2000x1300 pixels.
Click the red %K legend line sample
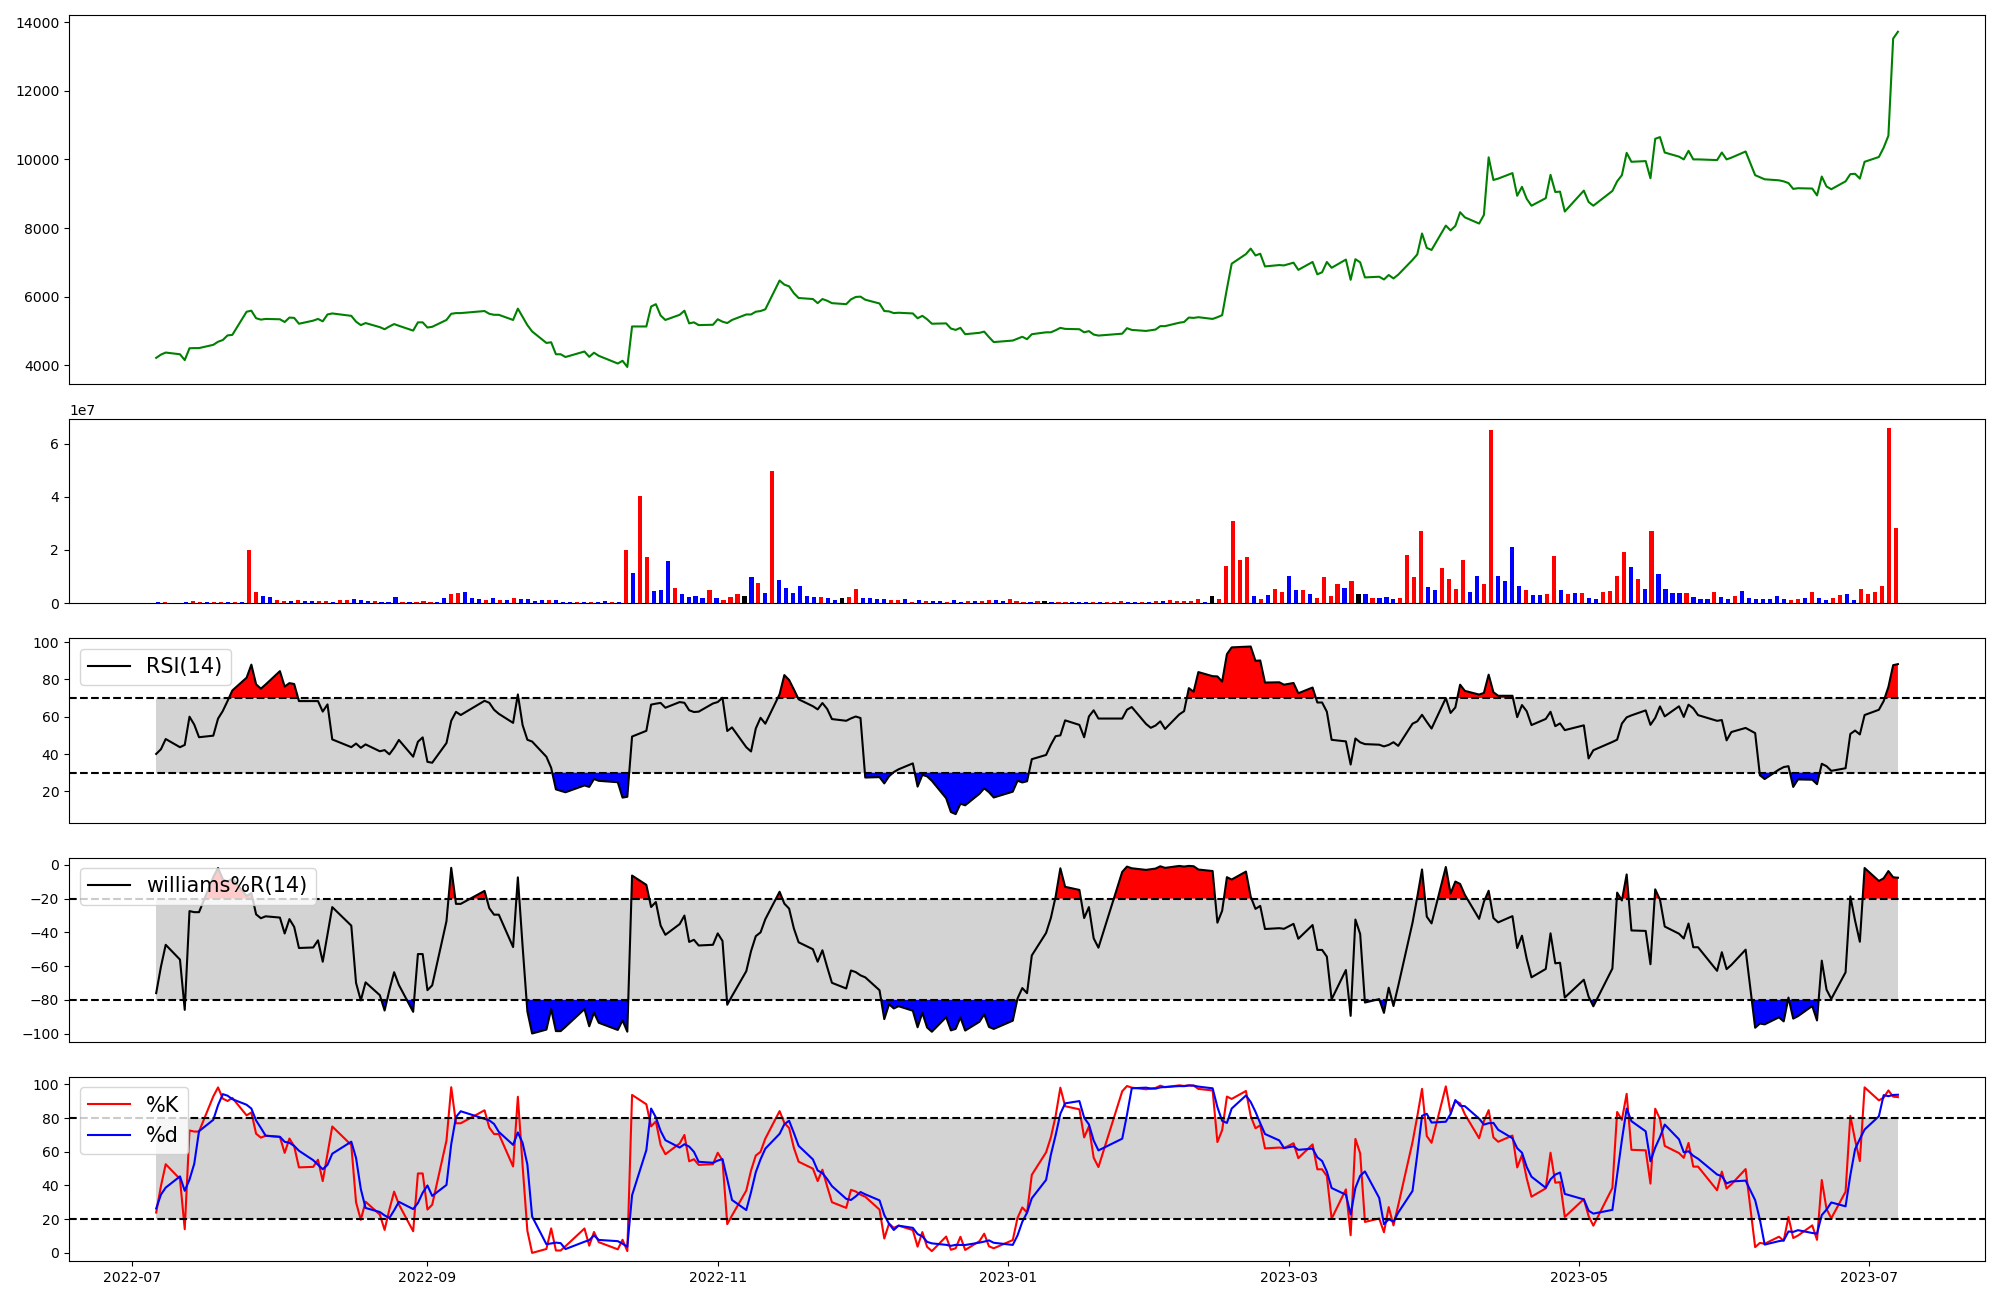click(x=109, y=1104)
